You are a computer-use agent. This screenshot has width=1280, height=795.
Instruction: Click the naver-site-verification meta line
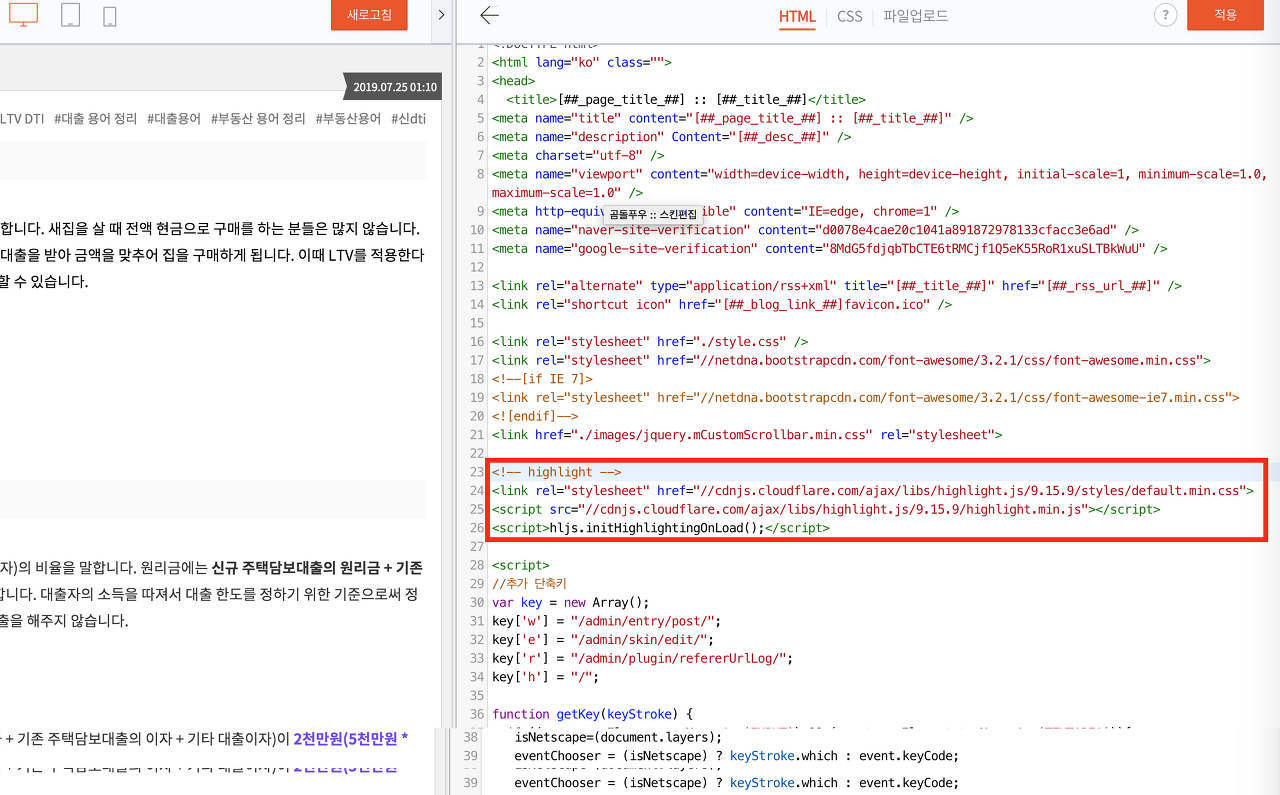(x=815, y=230)
